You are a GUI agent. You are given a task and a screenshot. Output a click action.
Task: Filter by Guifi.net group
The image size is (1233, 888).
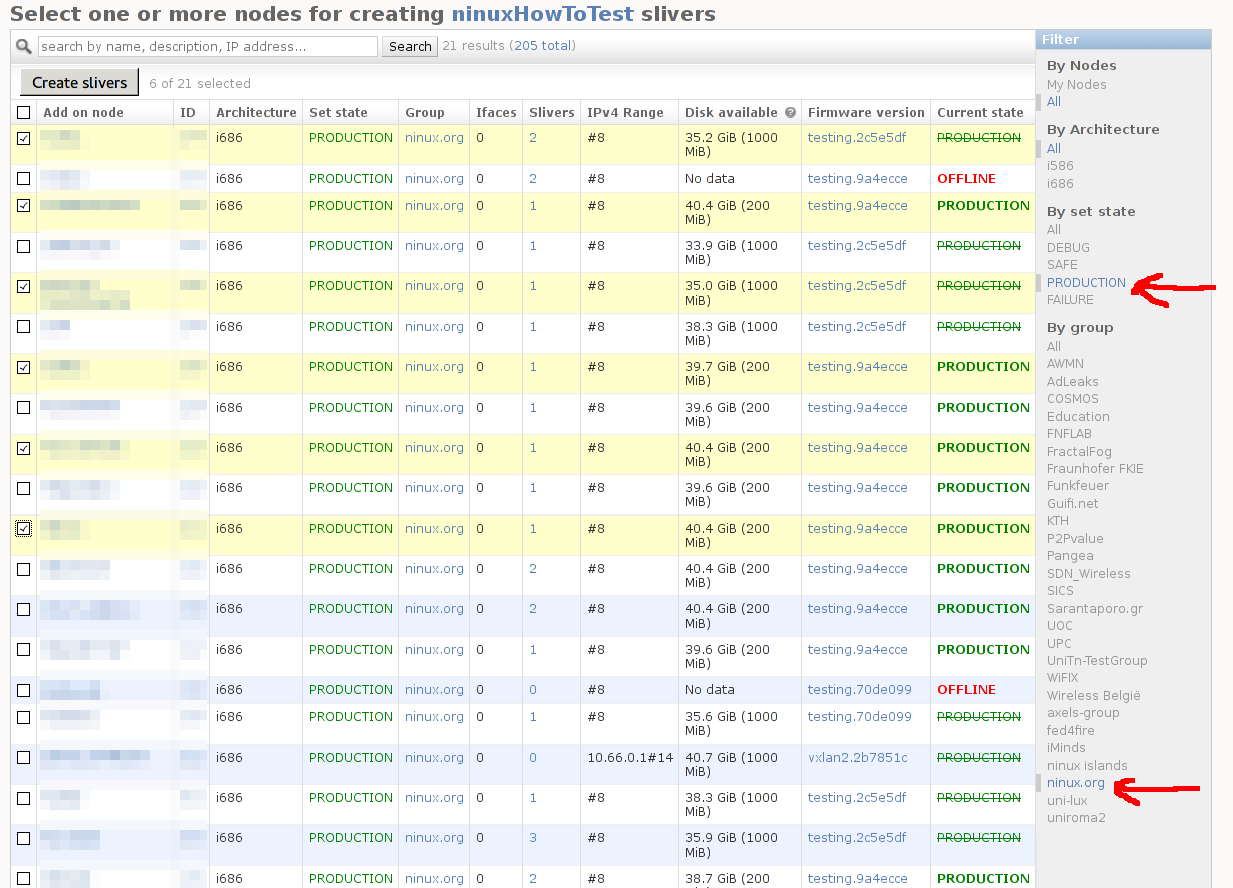[x=1072, y=503]
